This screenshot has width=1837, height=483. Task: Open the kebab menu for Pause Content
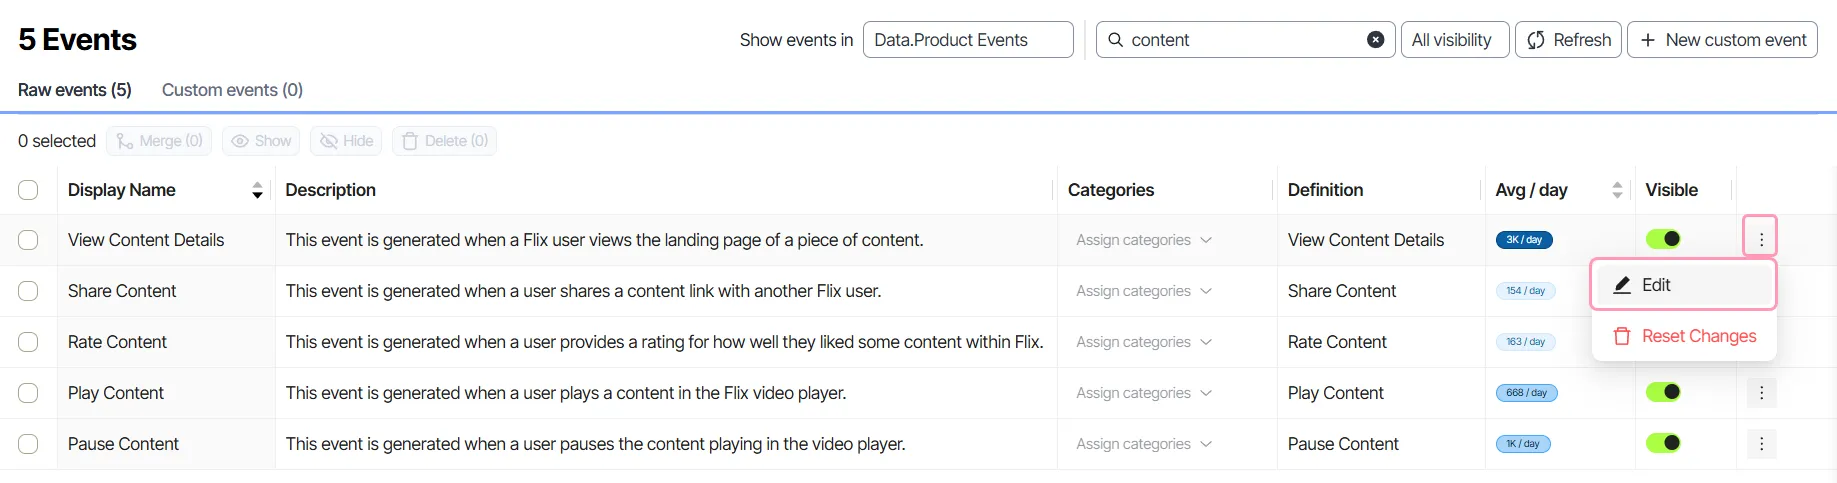[x=1762, y=444]
